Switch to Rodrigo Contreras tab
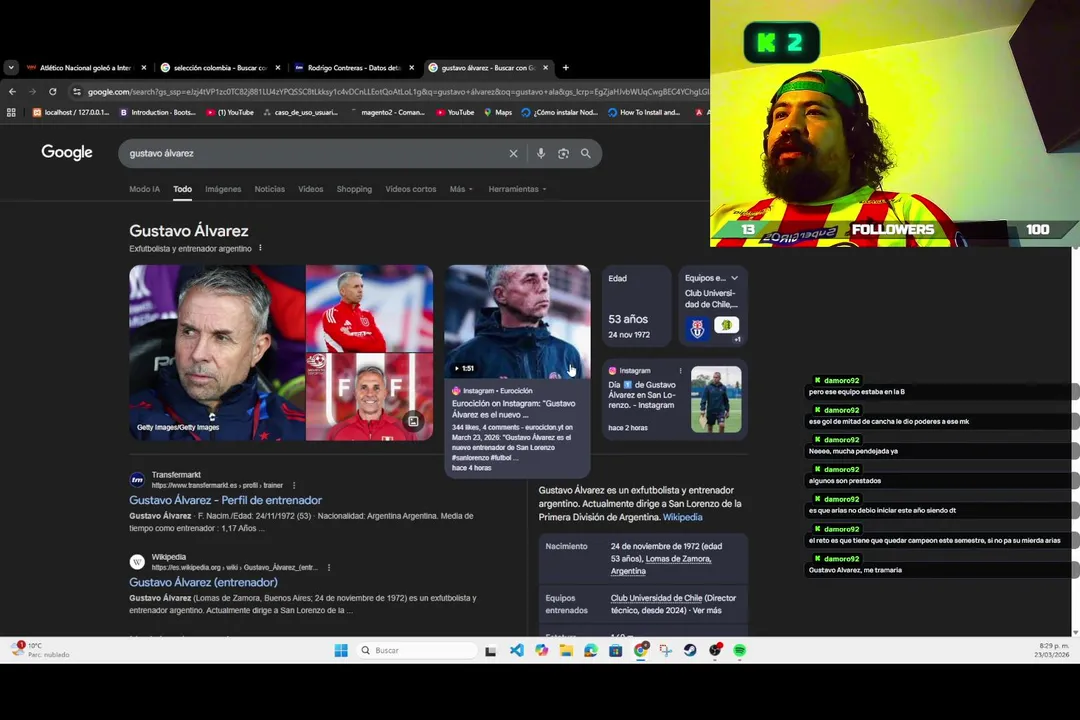This screenshot has width=1080, height=720. tap(353, 68)
